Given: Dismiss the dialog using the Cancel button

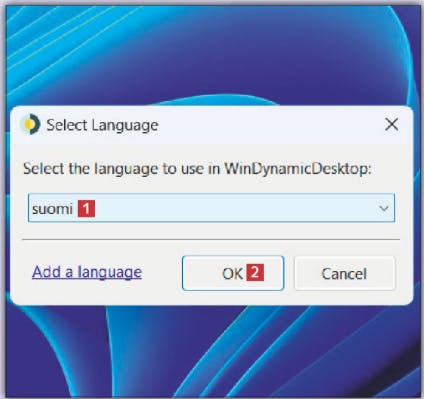Looking at the screenshot, I should 344,273.
